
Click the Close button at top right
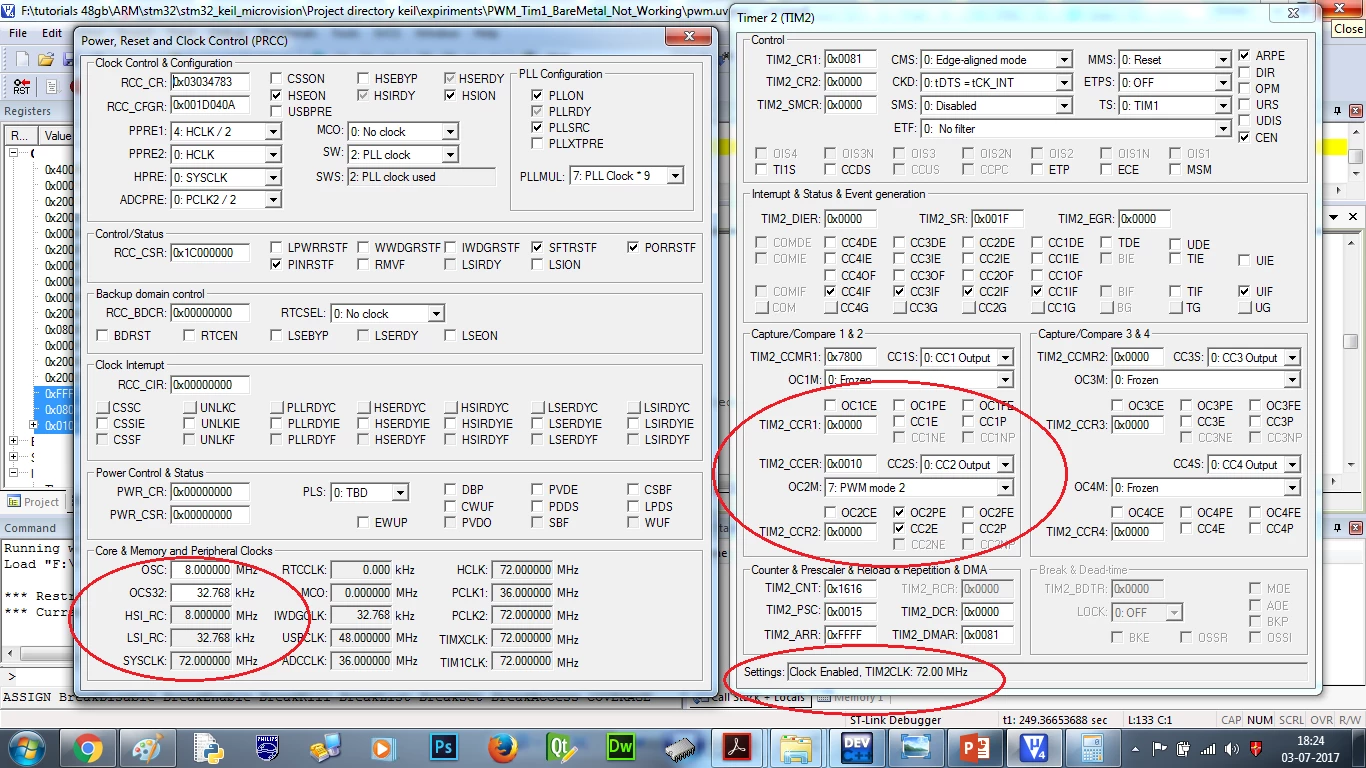1348,29
